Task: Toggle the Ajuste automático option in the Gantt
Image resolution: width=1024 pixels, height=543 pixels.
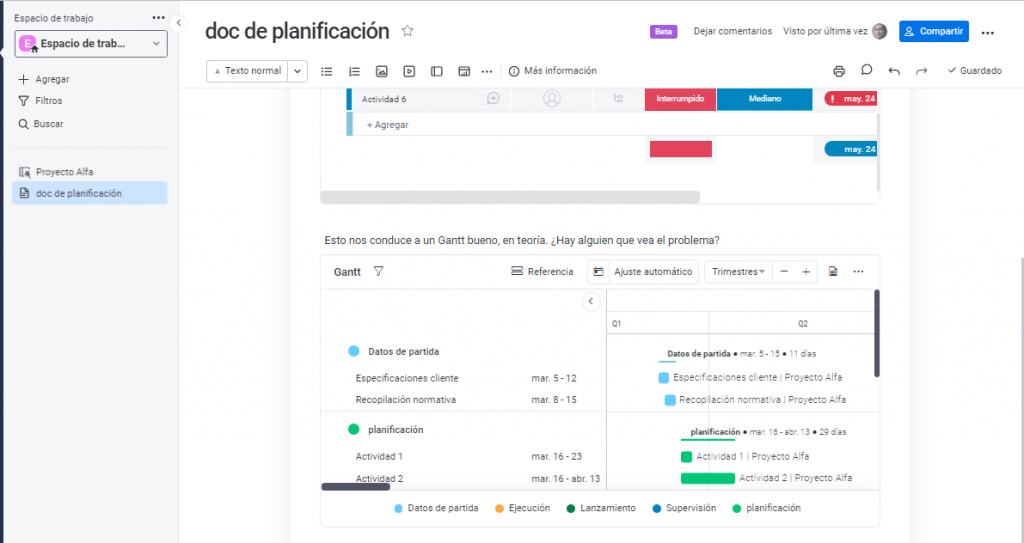Action: (643, 271)
